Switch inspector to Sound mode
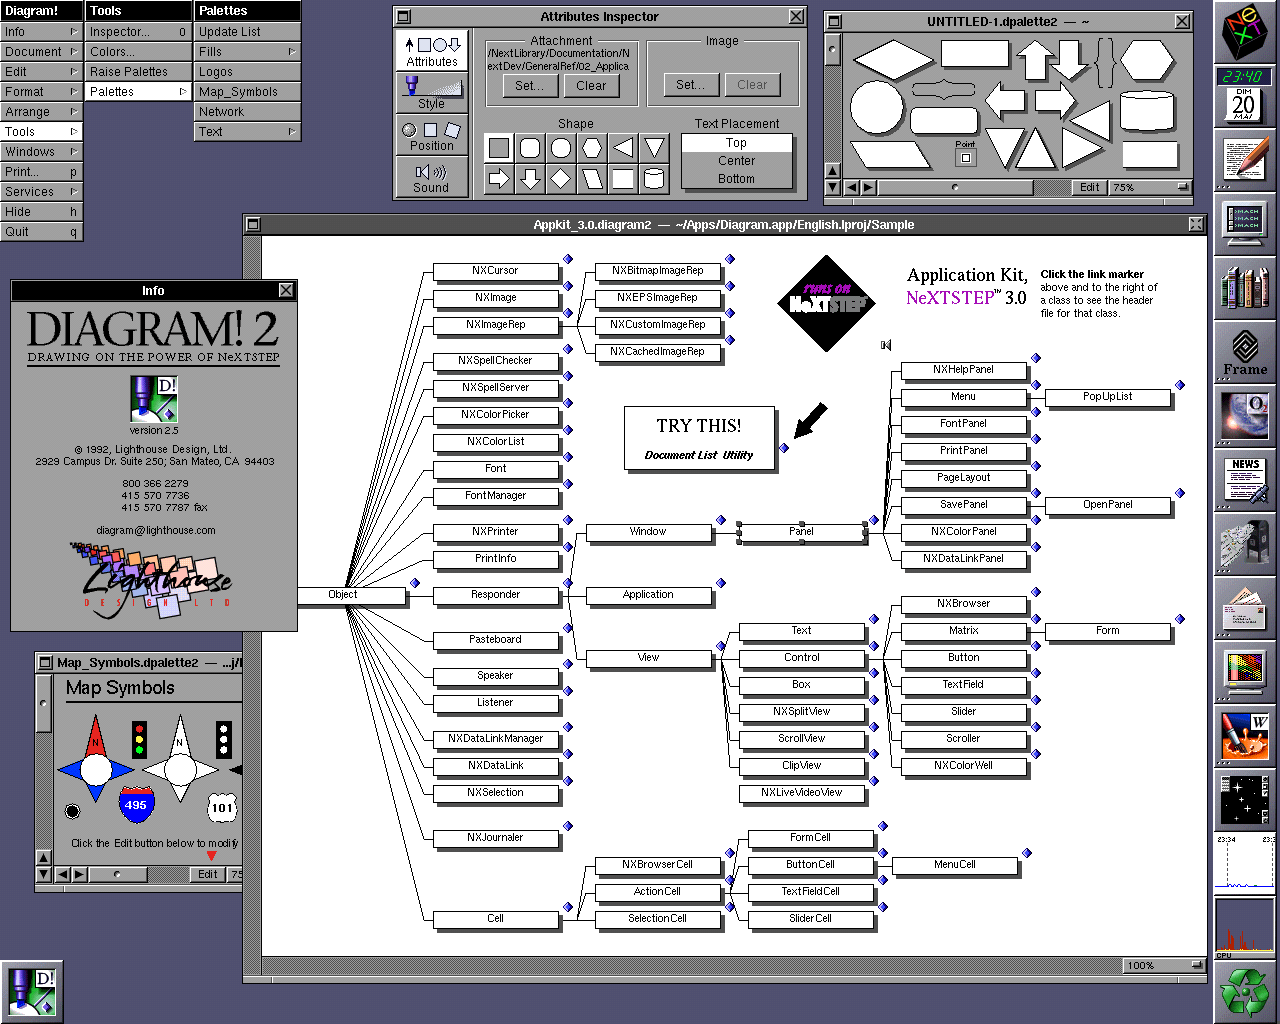 coord(431,177)
